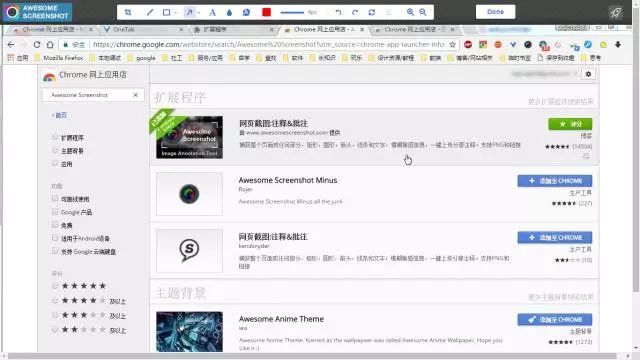Open the browser home page icon
This screenshot has height=360, width=640.
tap(50, 44)
